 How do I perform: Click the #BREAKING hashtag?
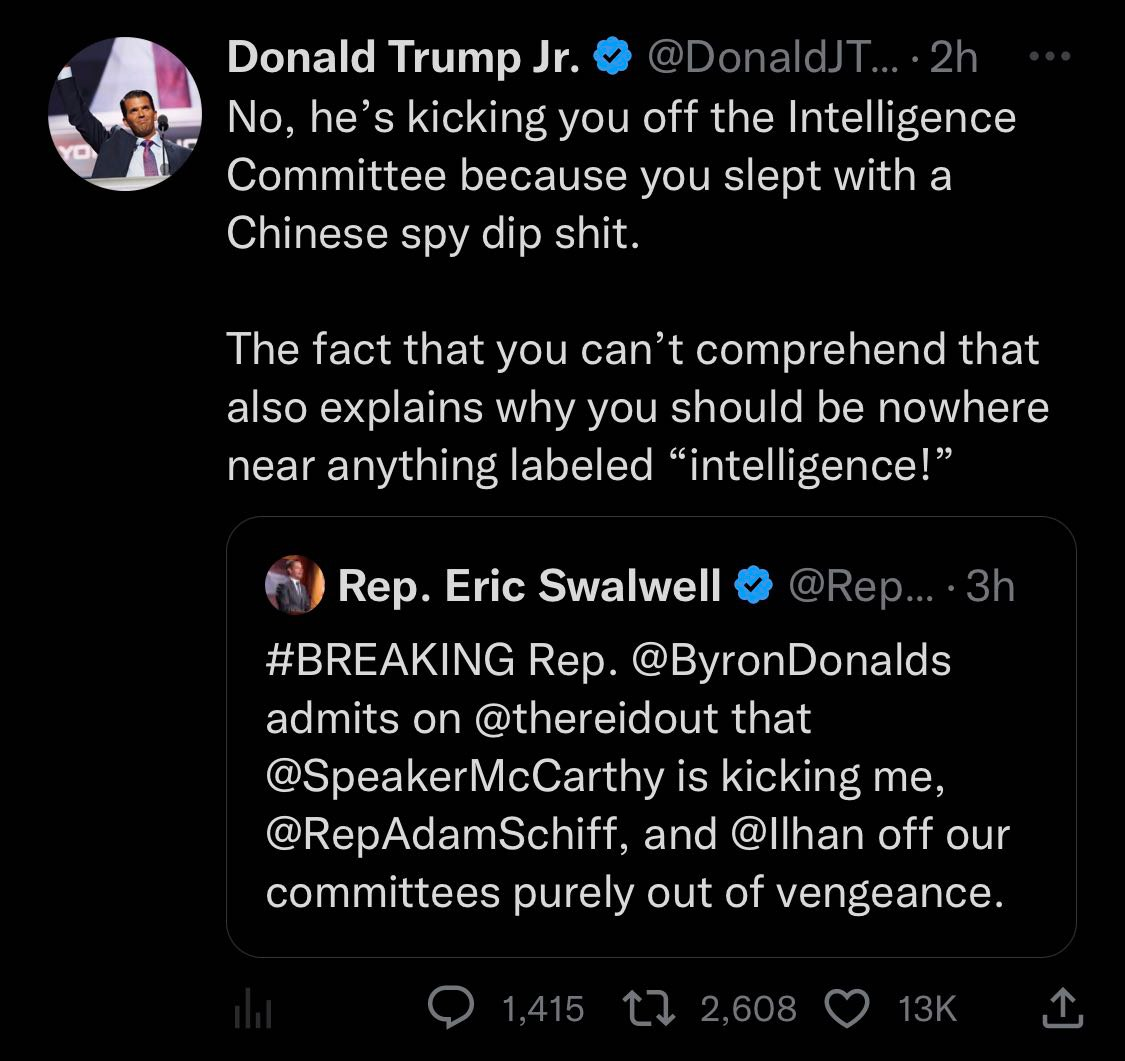[x=390, y=660]
